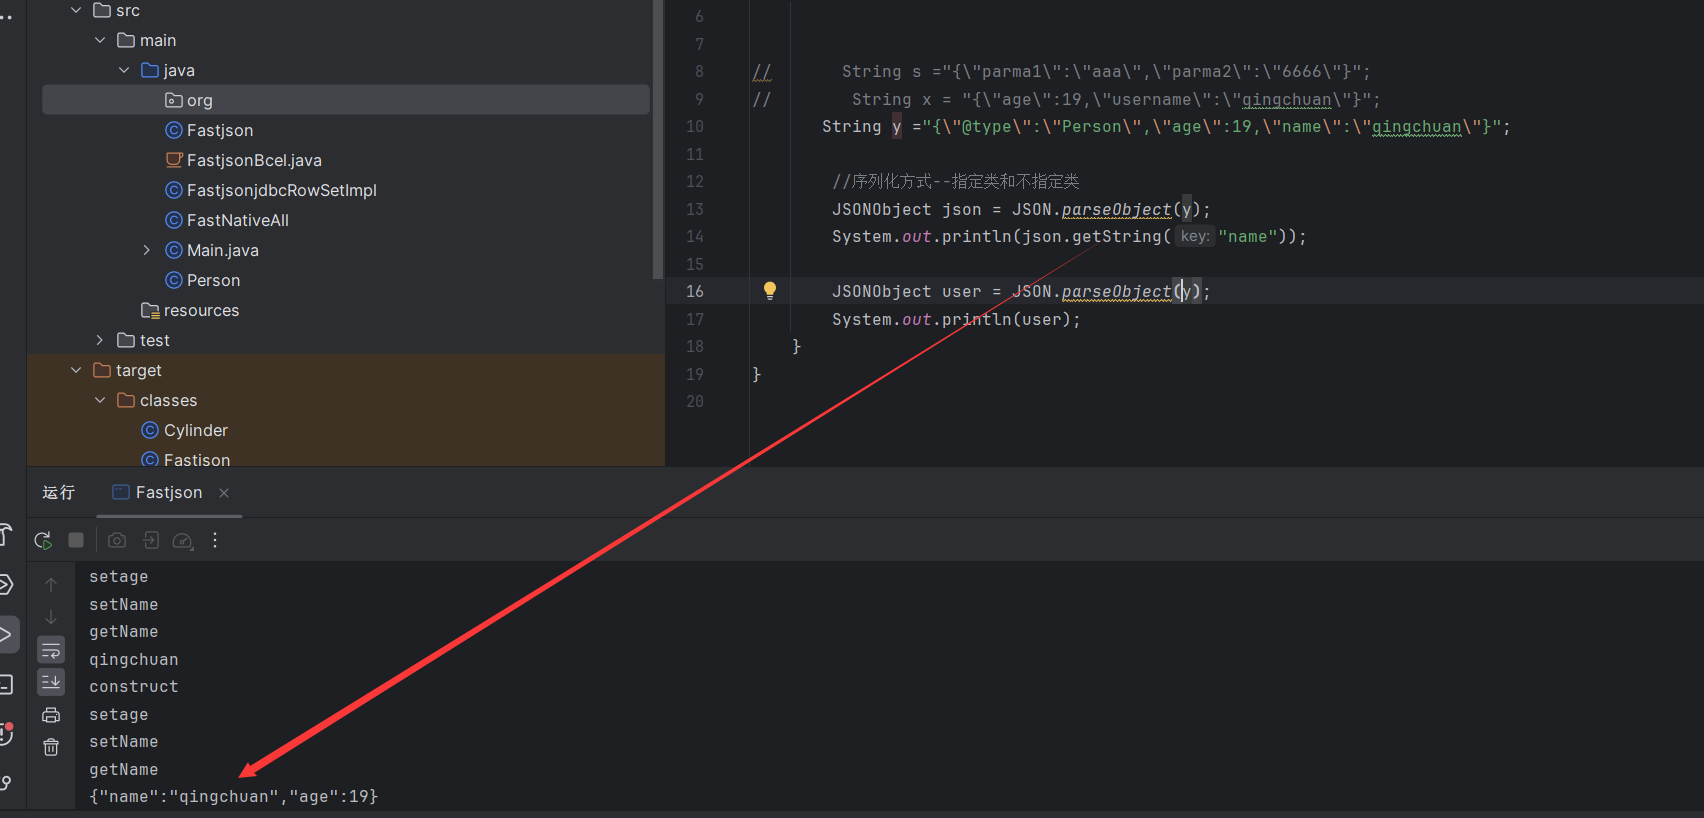Click line number 16 in the gutter
This screenshot has height=818, width=1704.
(695, 291)
